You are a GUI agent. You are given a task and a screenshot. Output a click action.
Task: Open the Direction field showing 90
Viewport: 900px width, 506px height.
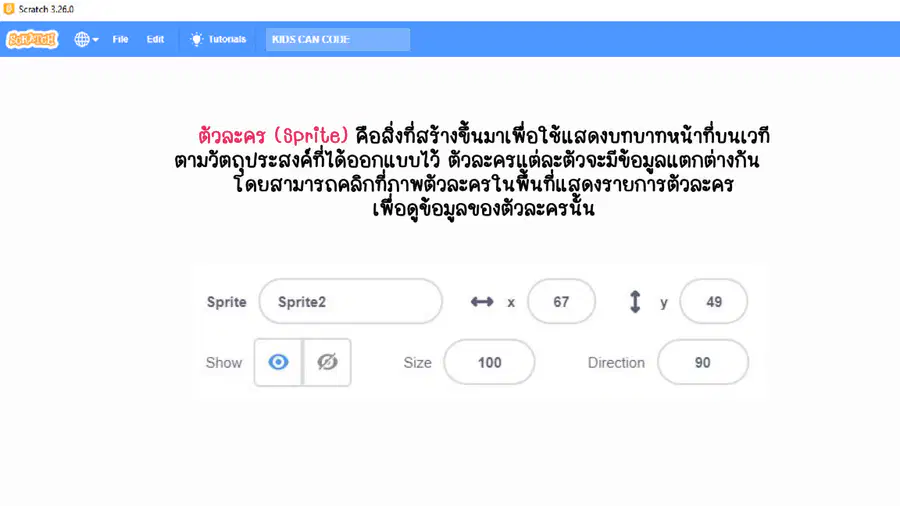(703, 362)
